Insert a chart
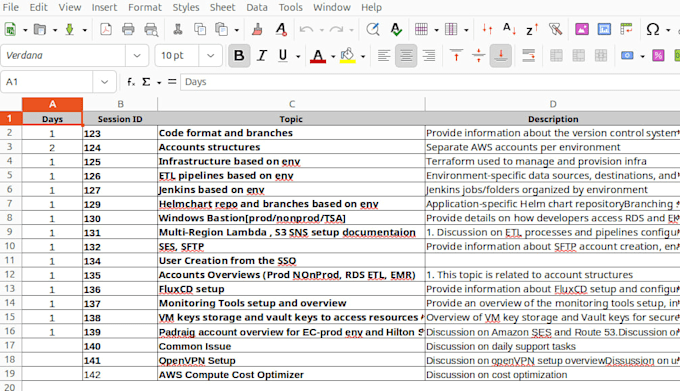Screen dimensions: 680x391 point(604,29)
